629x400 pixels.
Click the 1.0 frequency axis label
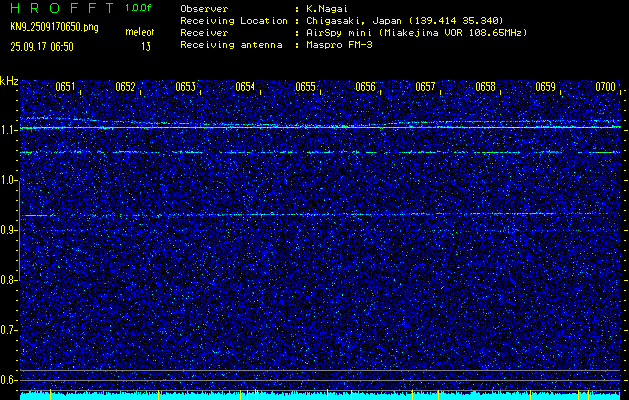[8, 181]
